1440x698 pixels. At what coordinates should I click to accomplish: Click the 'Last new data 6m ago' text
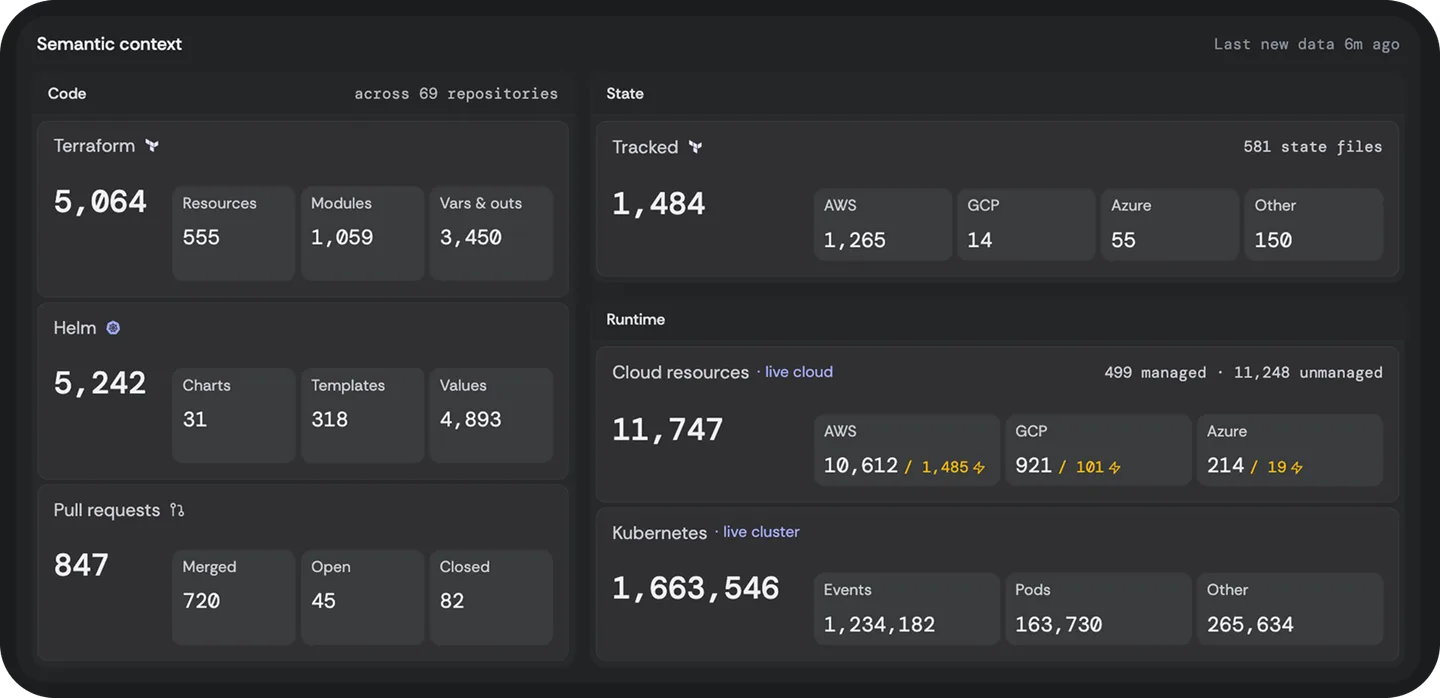(x=1306, y=44)
